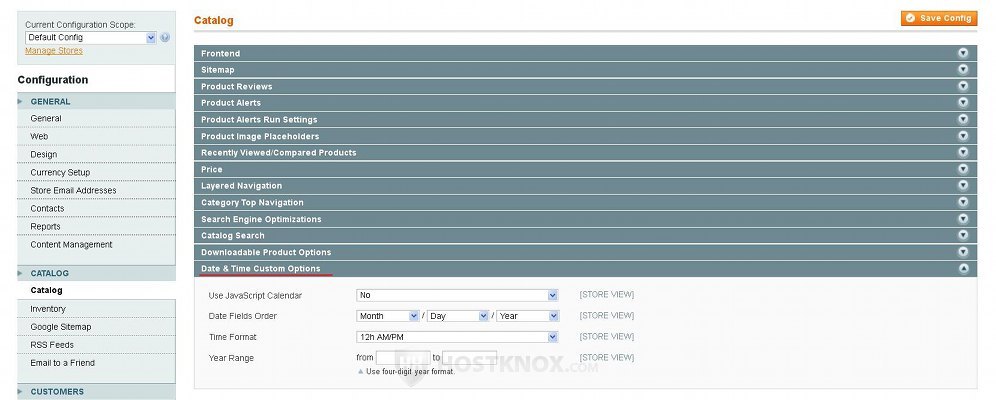Open the Contacts configuration tab
The width and height of the screenshot is (996, 400).
96,208
